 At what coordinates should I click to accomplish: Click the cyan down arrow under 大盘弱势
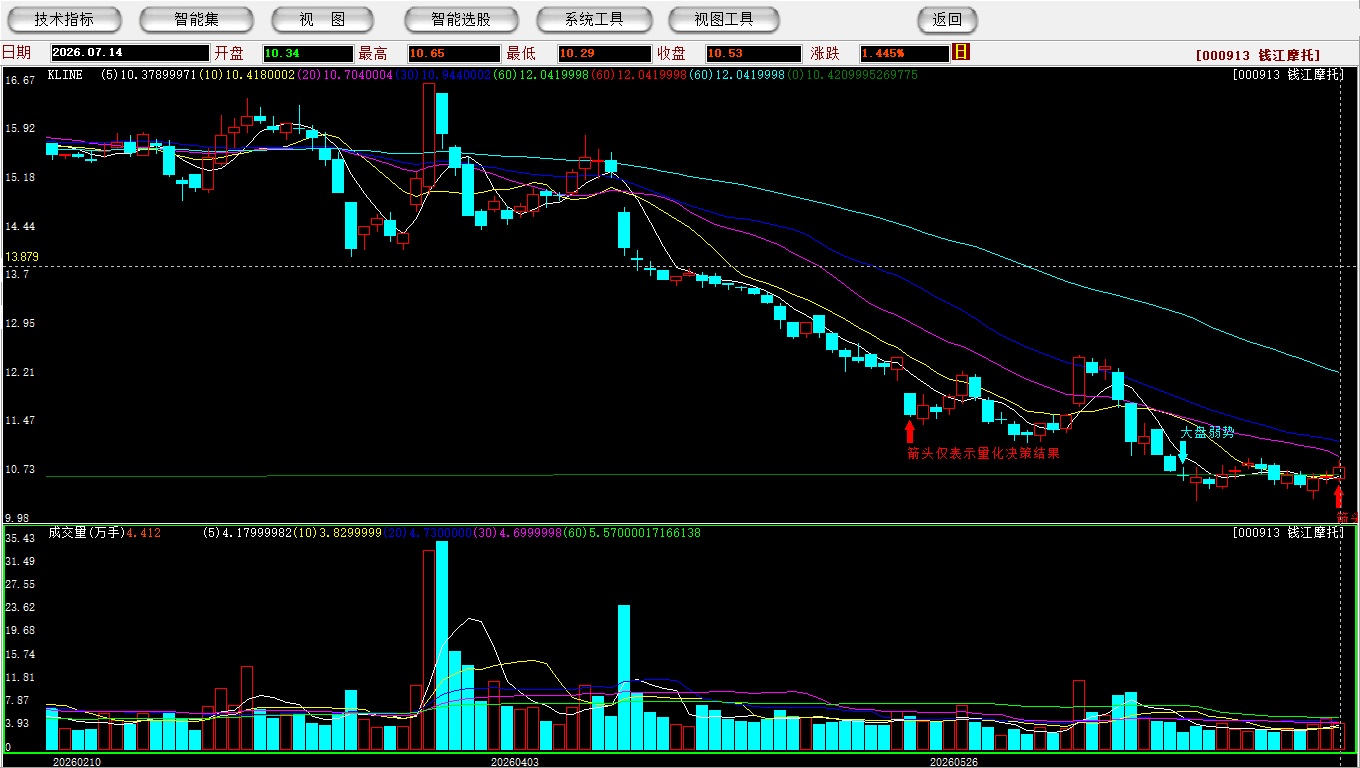(1183, 452)
